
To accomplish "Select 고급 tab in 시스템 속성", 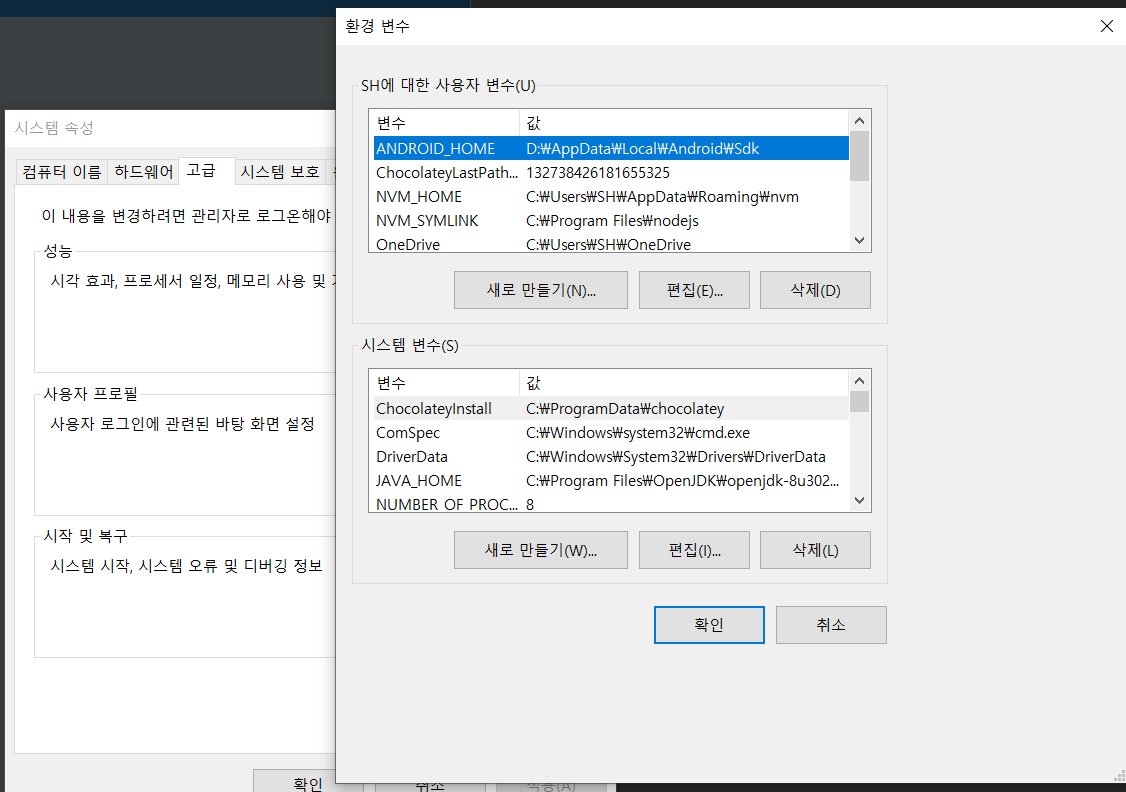I will pos(205,170).
